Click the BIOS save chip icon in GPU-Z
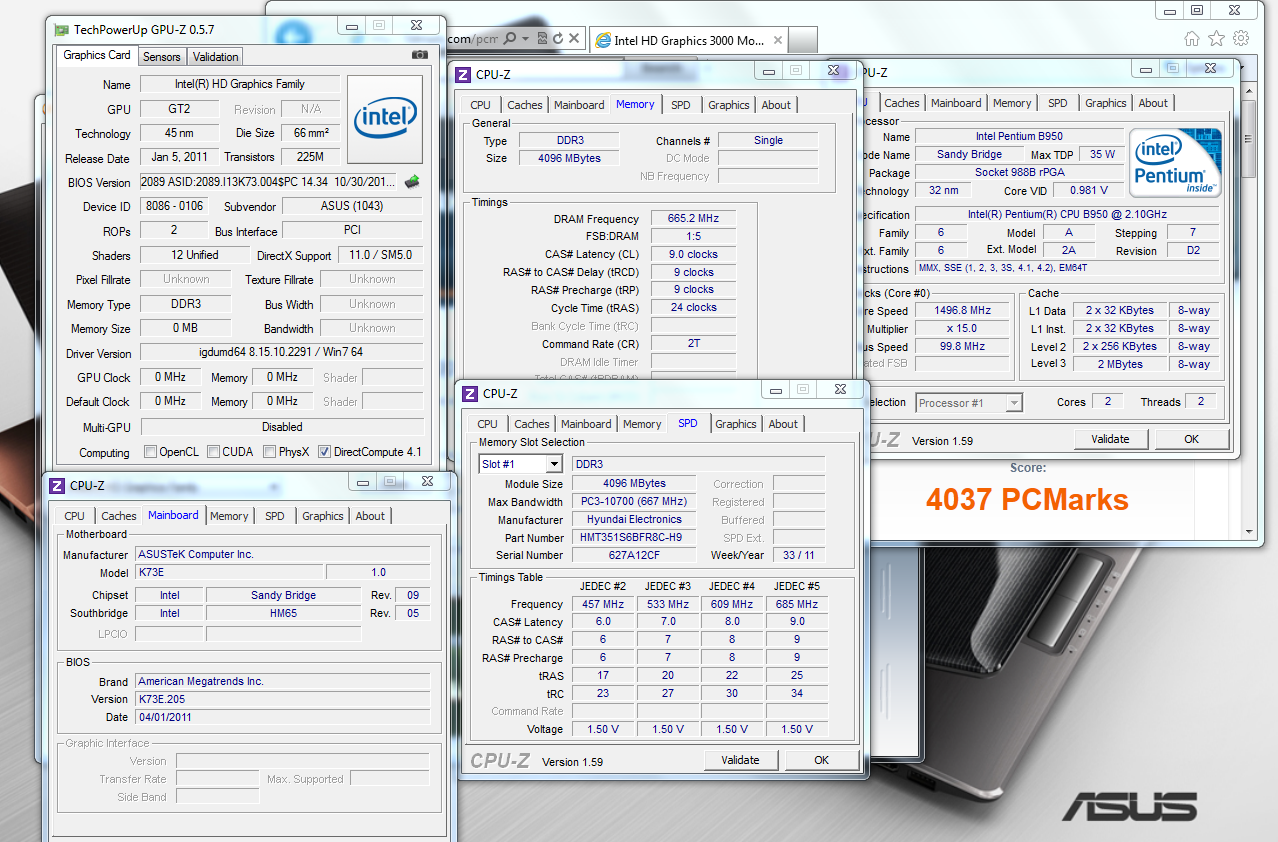The height and width of the screenshot is (842, 1278). 412,182
